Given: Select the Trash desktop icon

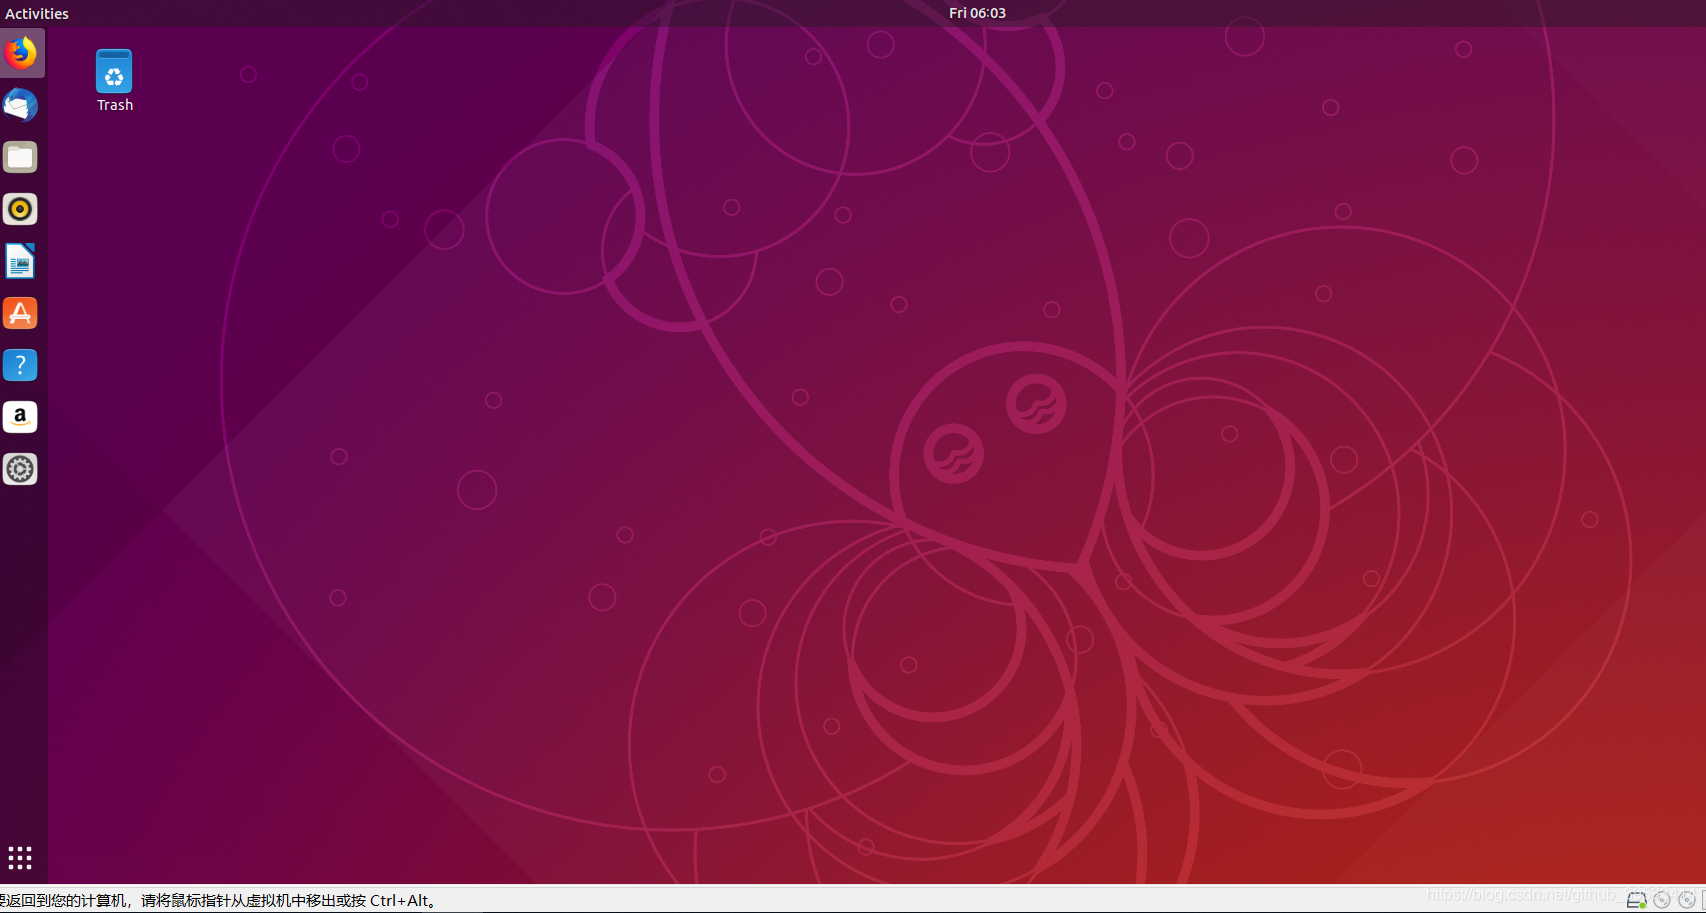Looking at the screenshot, I should tap(114, 81).
